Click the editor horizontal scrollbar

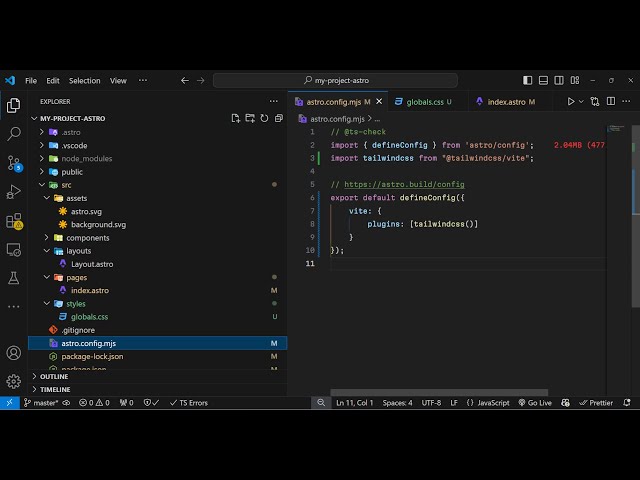pos(439,392)
